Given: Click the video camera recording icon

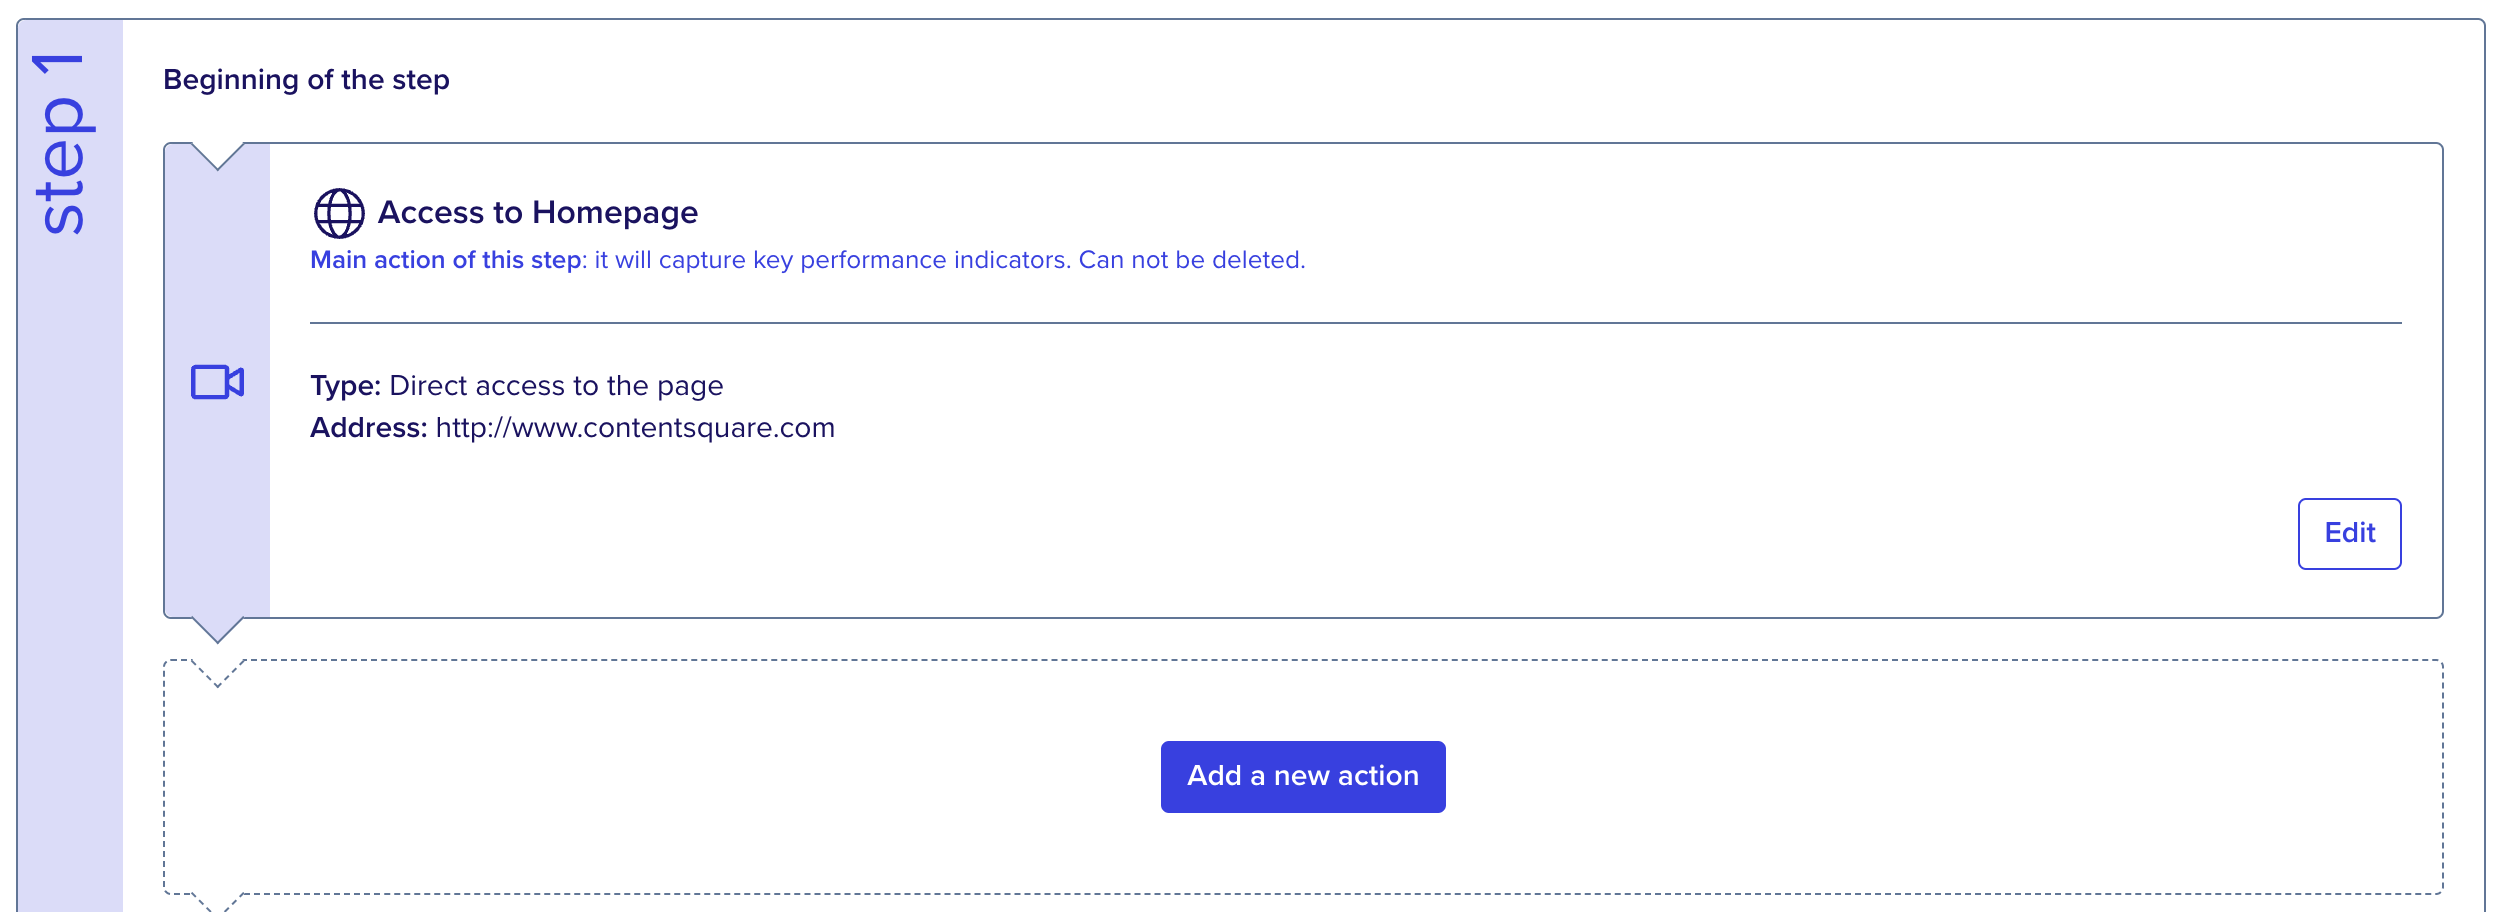Looking at the screenshot, I should click(x=217, y=382).
